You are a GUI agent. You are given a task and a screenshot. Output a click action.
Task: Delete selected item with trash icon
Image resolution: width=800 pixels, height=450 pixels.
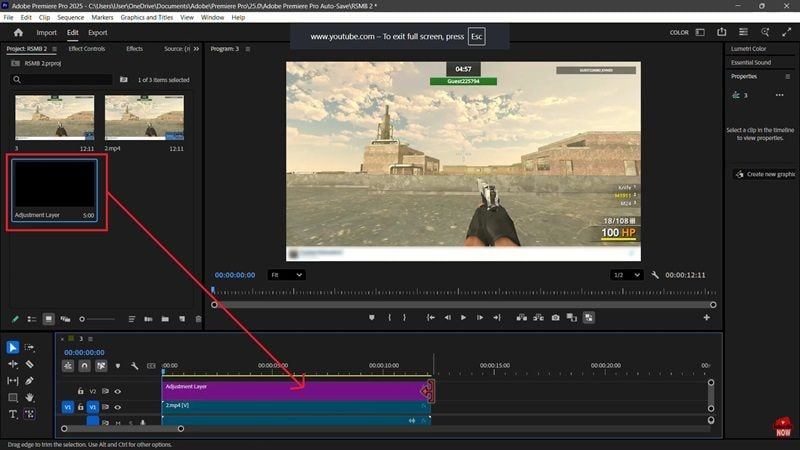198,319
